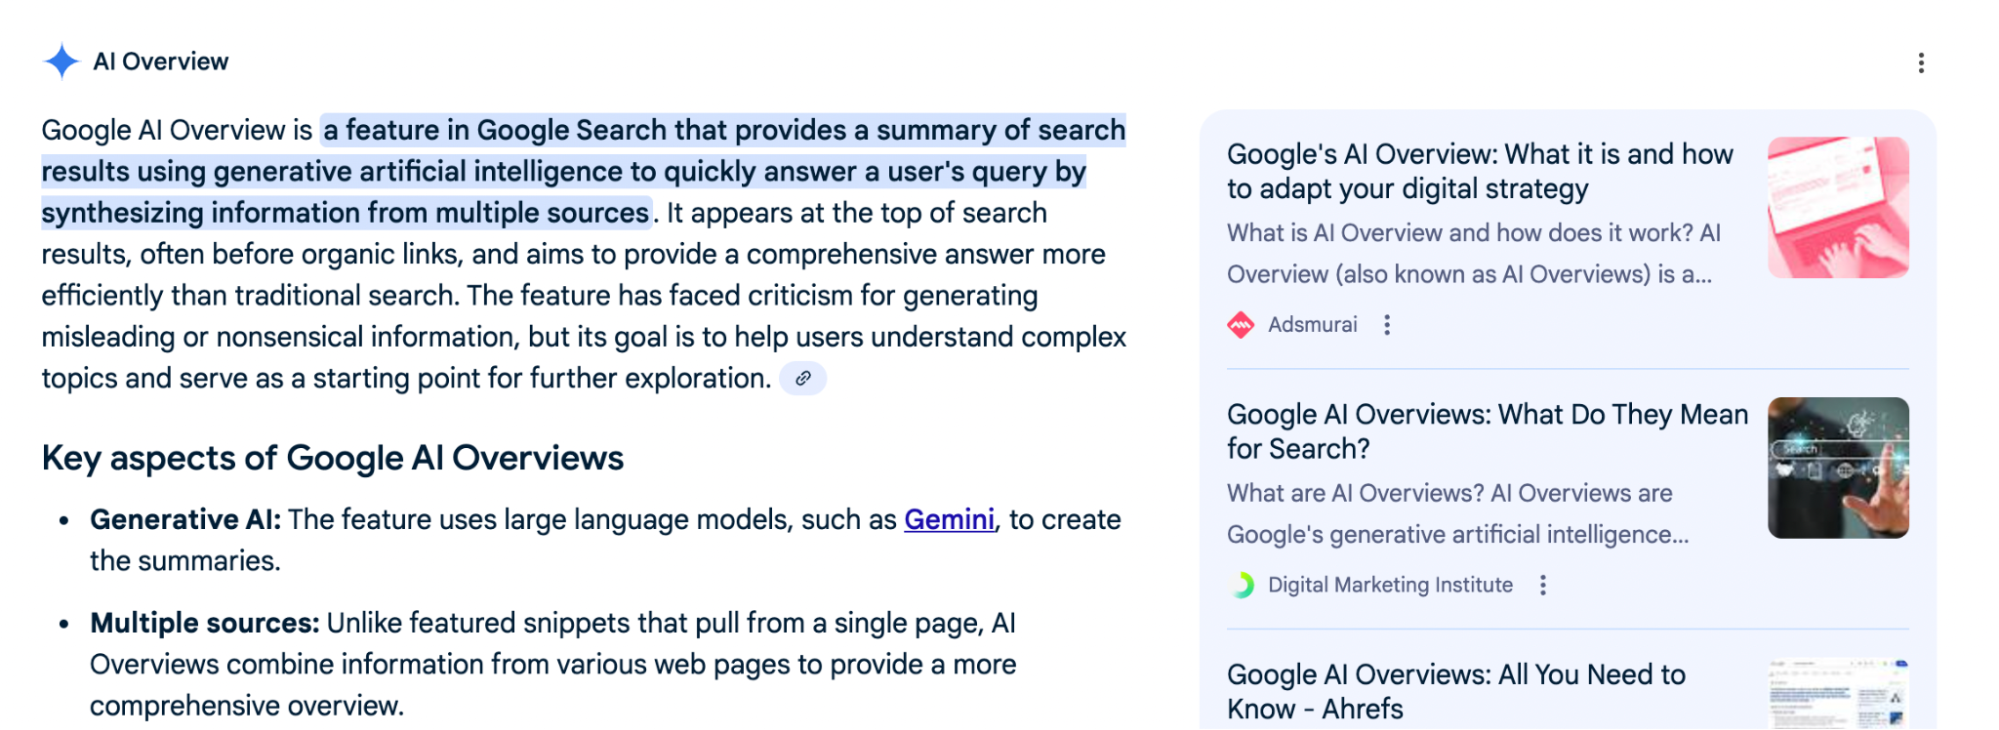The height and width of the screenshot is (730, 1999).
Task: Open the Gemini hyperlink
Action: point(949,519)
